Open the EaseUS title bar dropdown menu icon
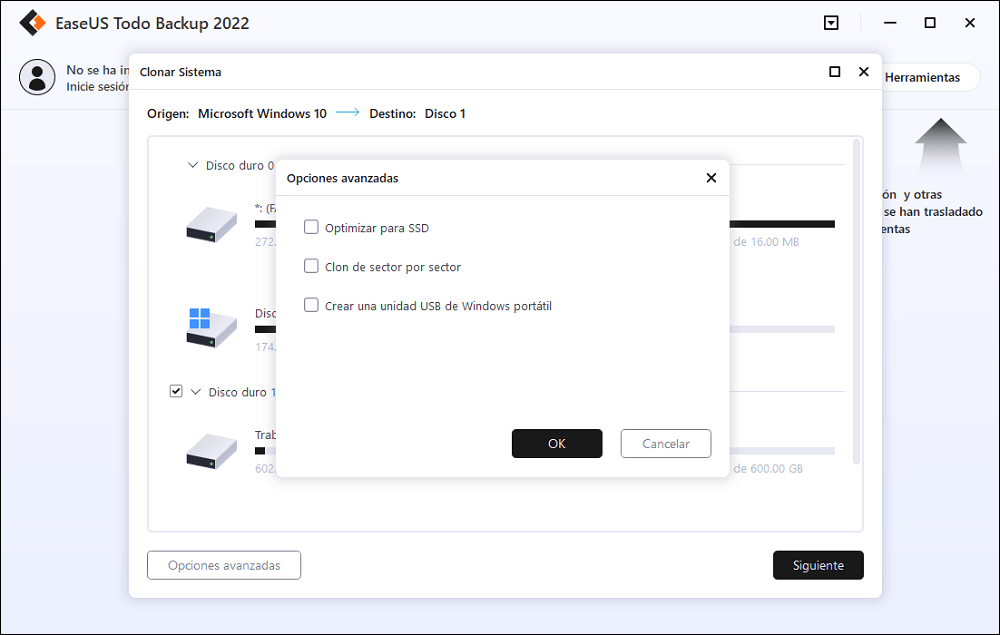This screenshot has height=635, width=1000. pyautogui.click(x=831, y=23)
